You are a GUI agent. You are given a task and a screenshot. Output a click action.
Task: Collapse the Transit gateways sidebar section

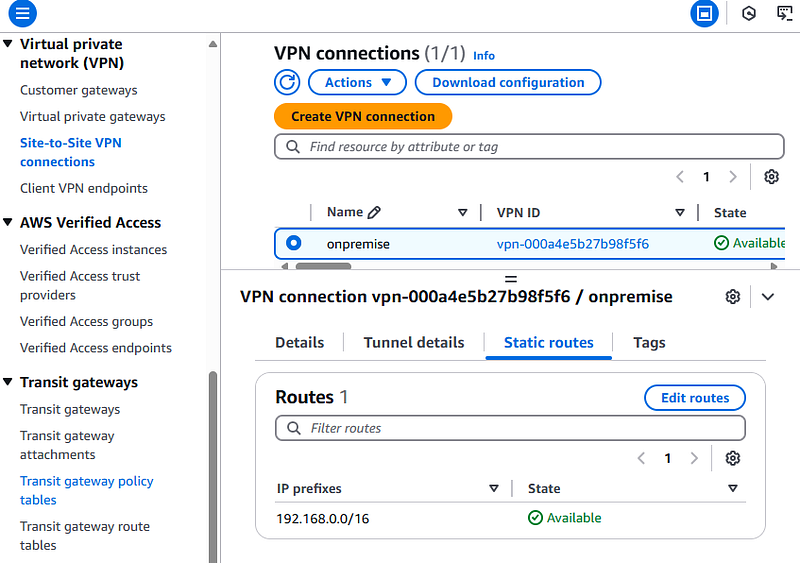click(8, 382)
